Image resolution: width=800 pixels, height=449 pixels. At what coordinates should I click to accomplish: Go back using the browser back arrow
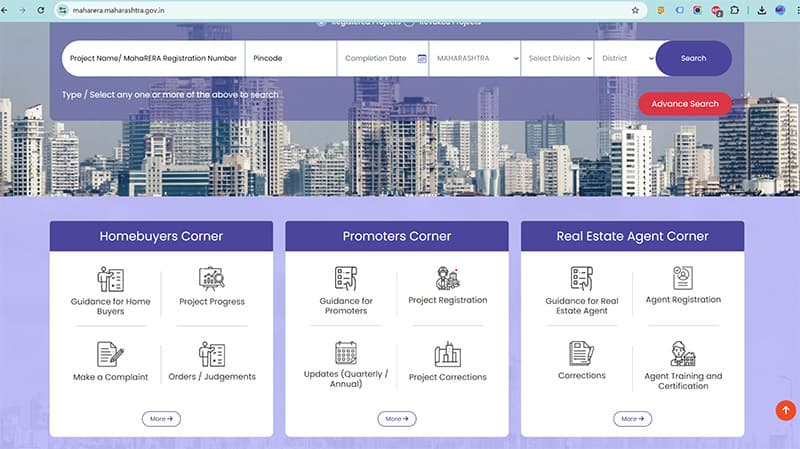click(x=5, y=10)
